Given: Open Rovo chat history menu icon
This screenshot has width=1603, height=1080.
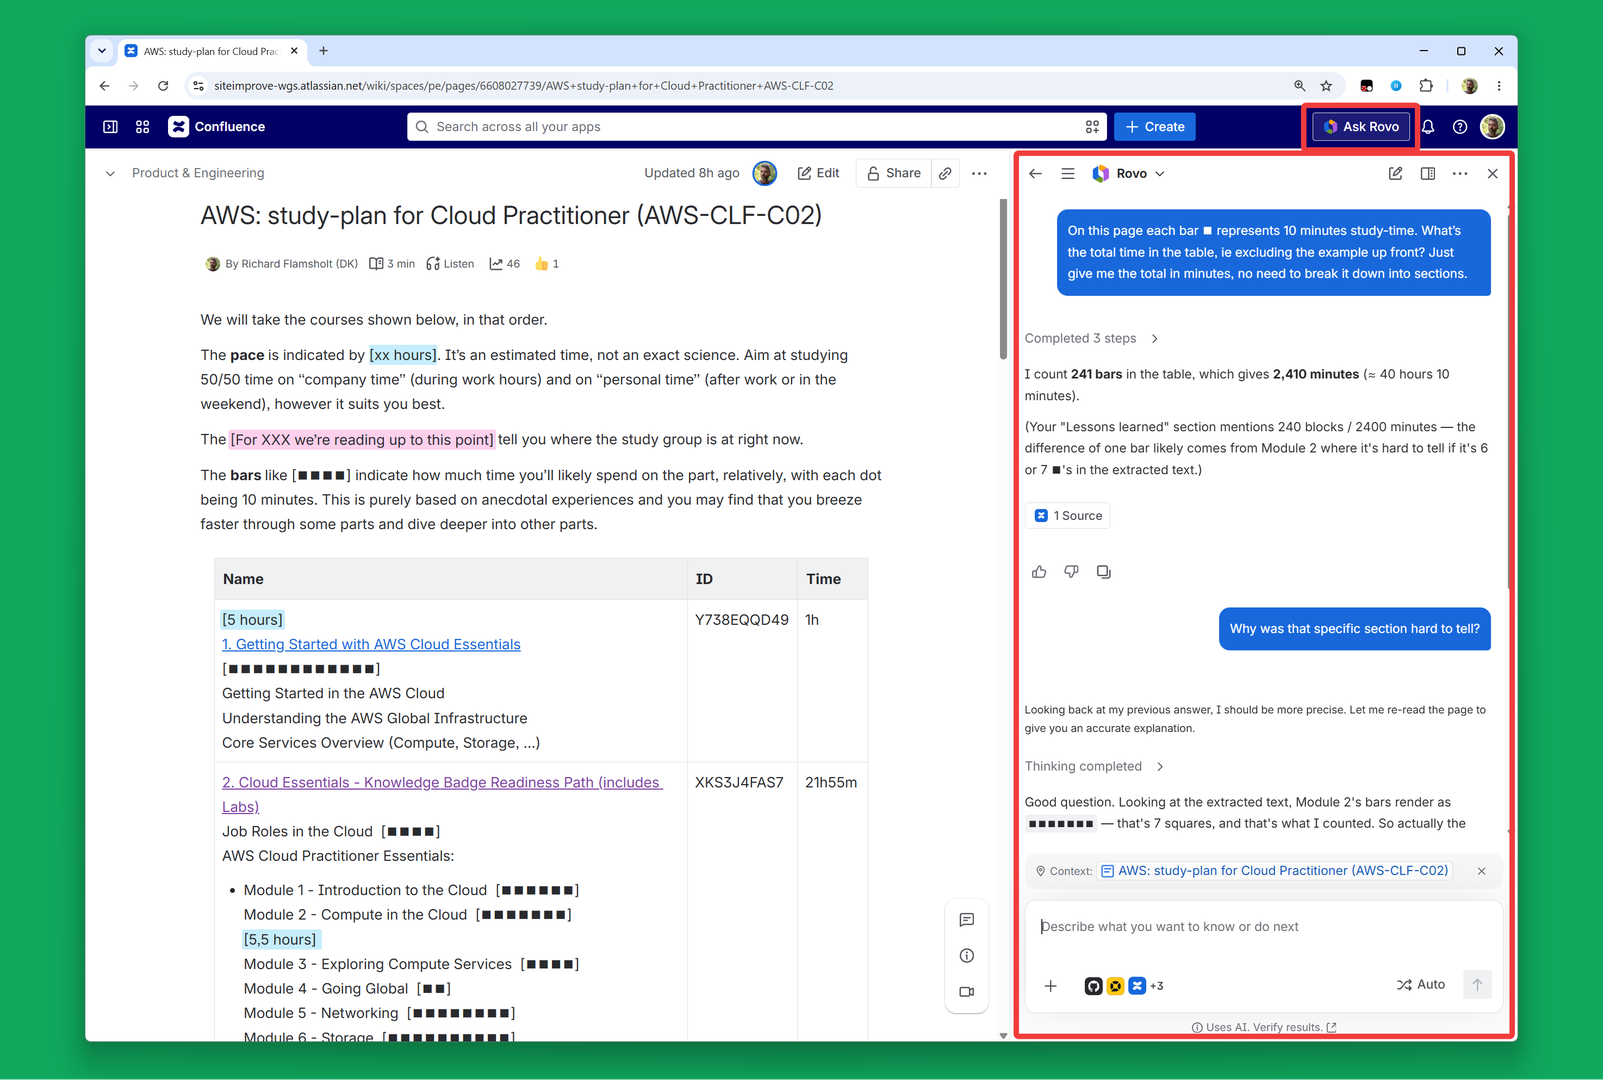Looking at the screenshot, I should pyautogui.click(x=1068, y=173).
